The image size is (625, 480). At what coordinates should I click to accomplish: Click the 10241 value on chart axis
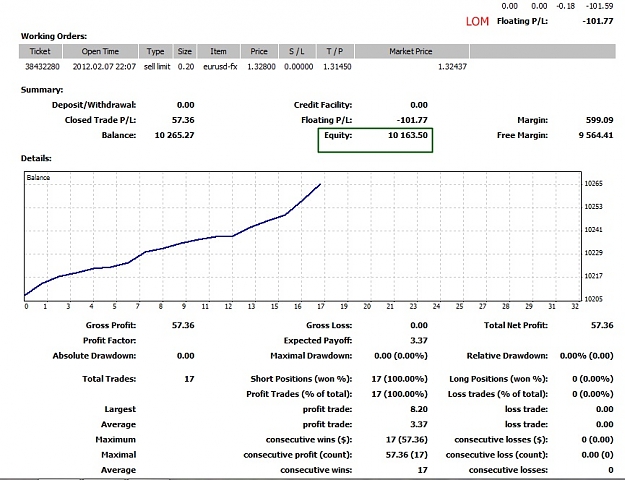tap(594, 230)
